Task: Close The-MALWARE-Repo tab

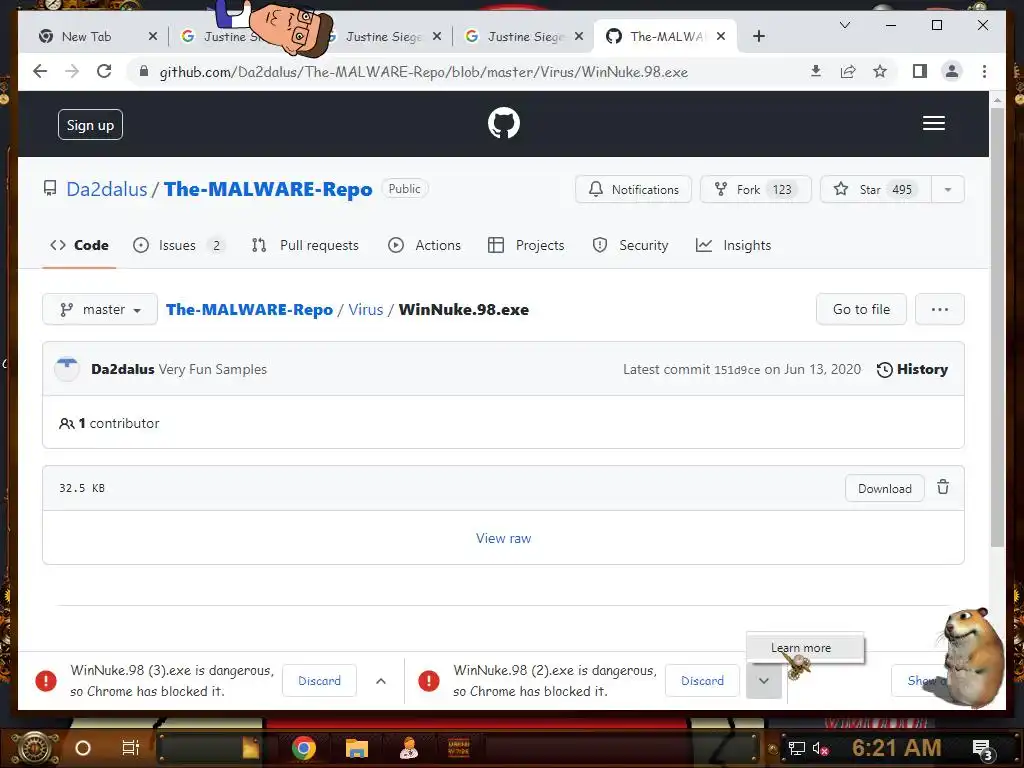Action: pyautogui.click(x=720, y=37)
